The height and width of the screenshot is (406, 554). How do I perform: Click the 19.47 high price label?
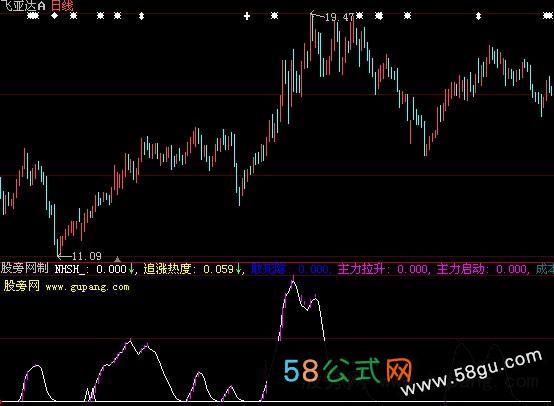[339, 17]
